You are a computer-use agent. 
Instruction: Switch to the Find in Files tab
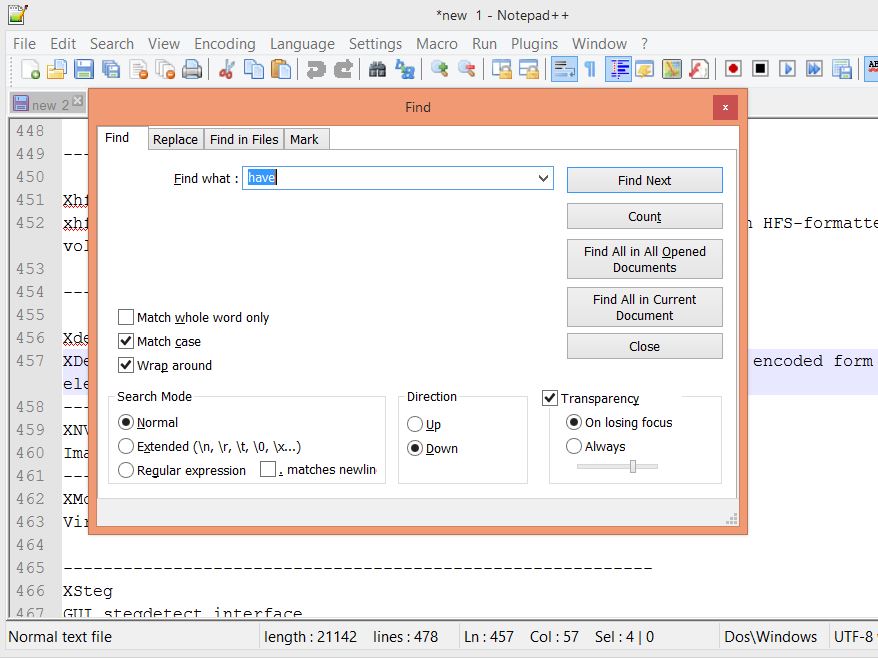pos(244,139)
